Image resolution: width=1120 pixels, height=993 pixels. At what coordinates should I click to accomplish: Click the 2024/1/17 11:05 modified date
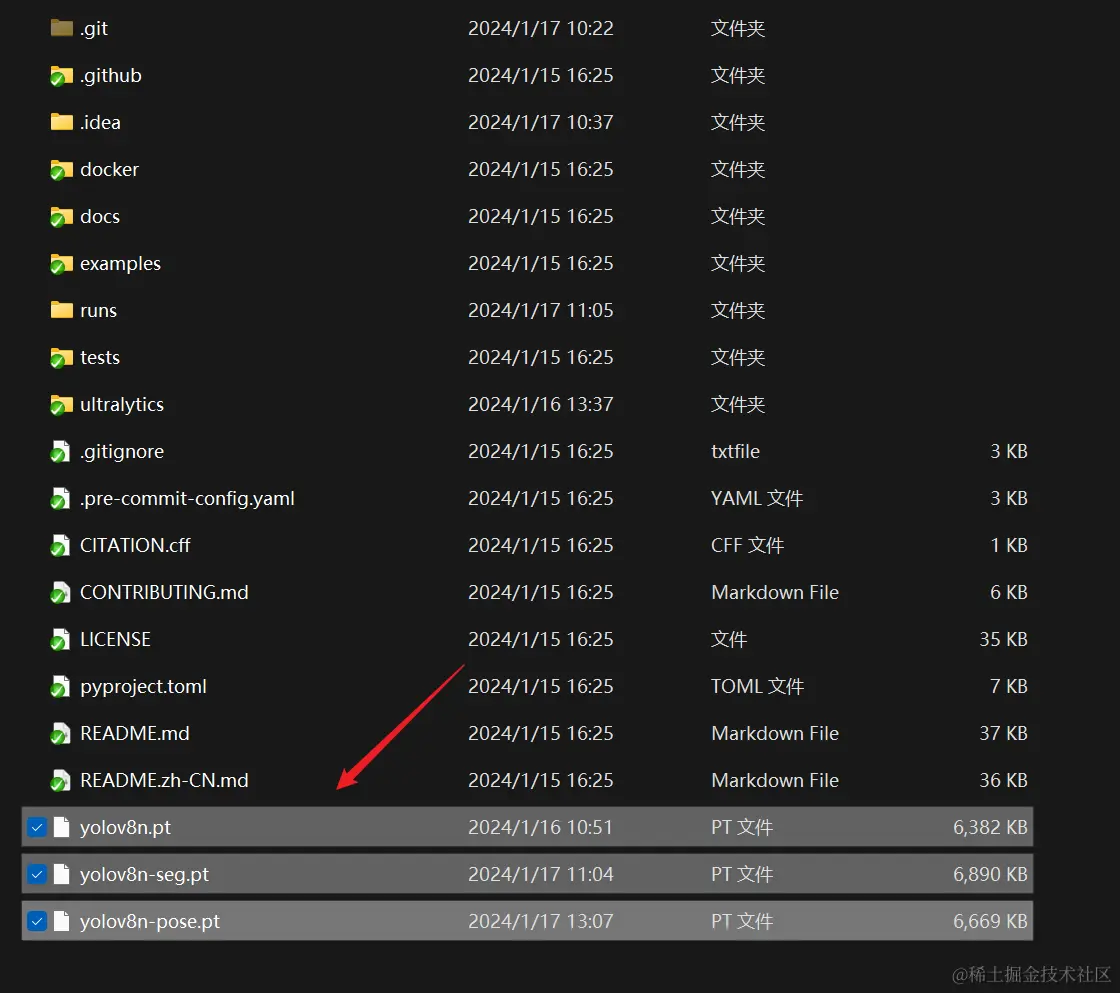pos(541,311)
